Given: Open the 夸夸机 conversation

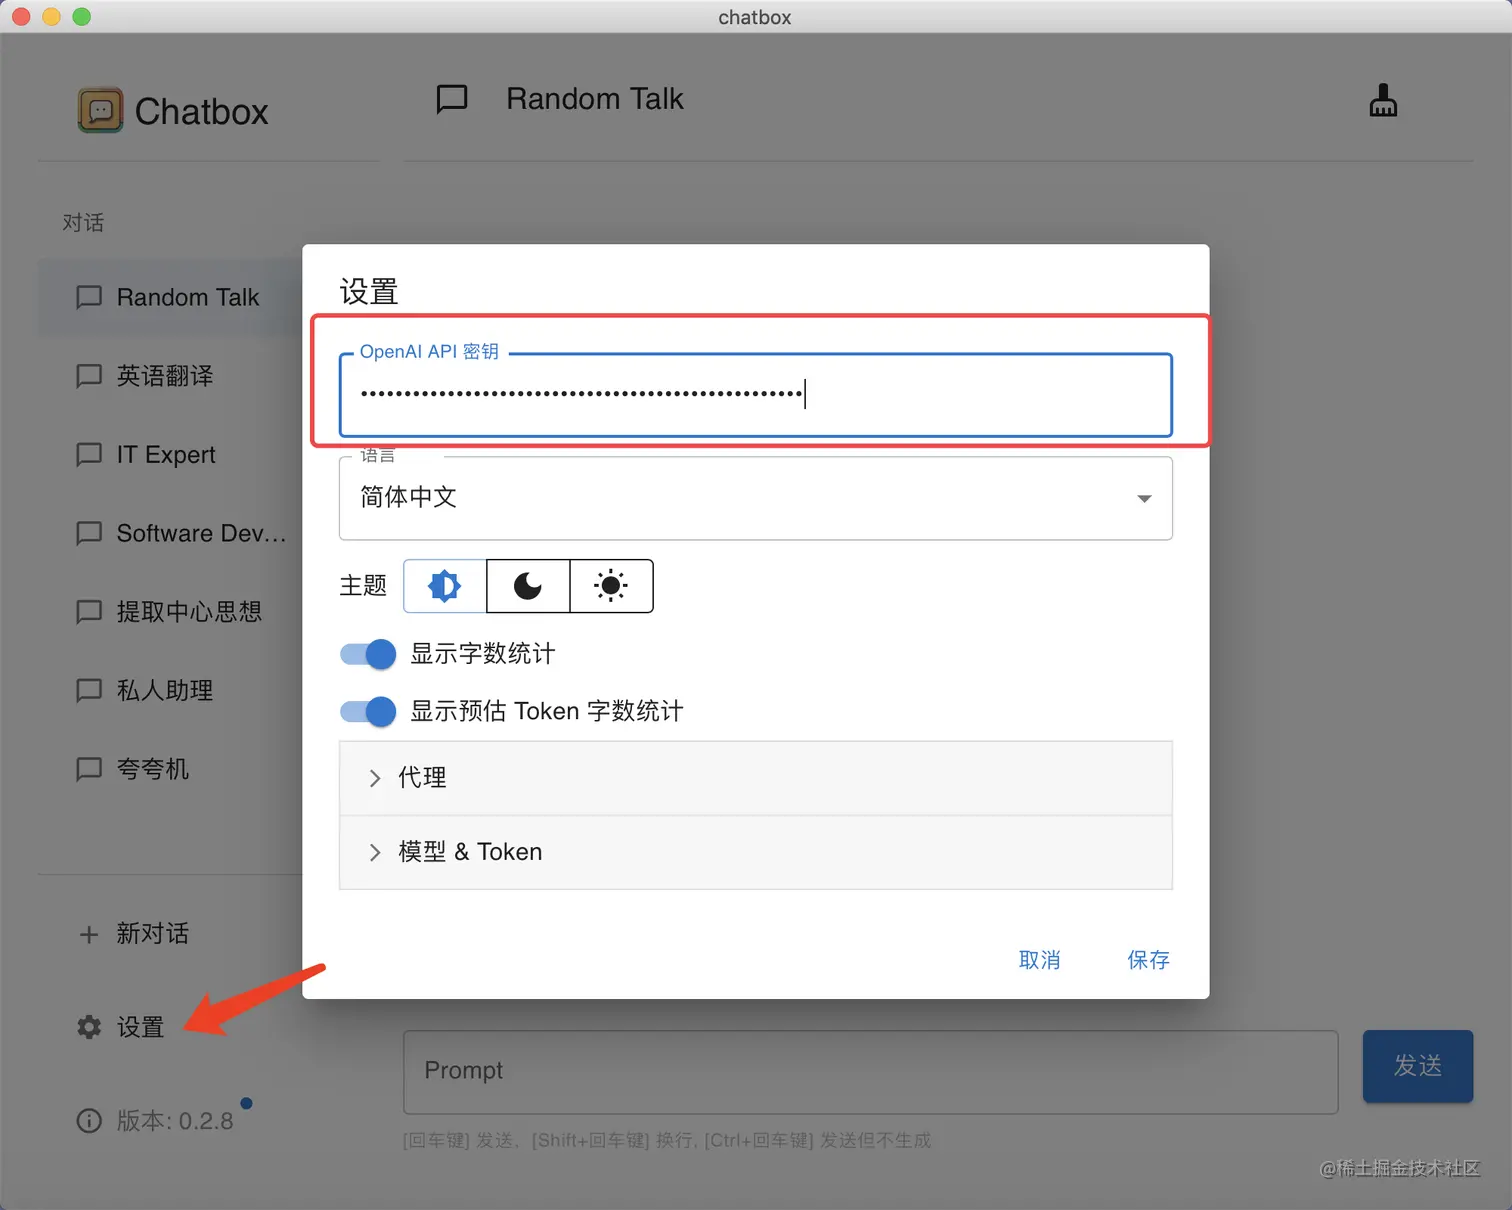Looking at the screenshot, I should (x=170, y=768).
